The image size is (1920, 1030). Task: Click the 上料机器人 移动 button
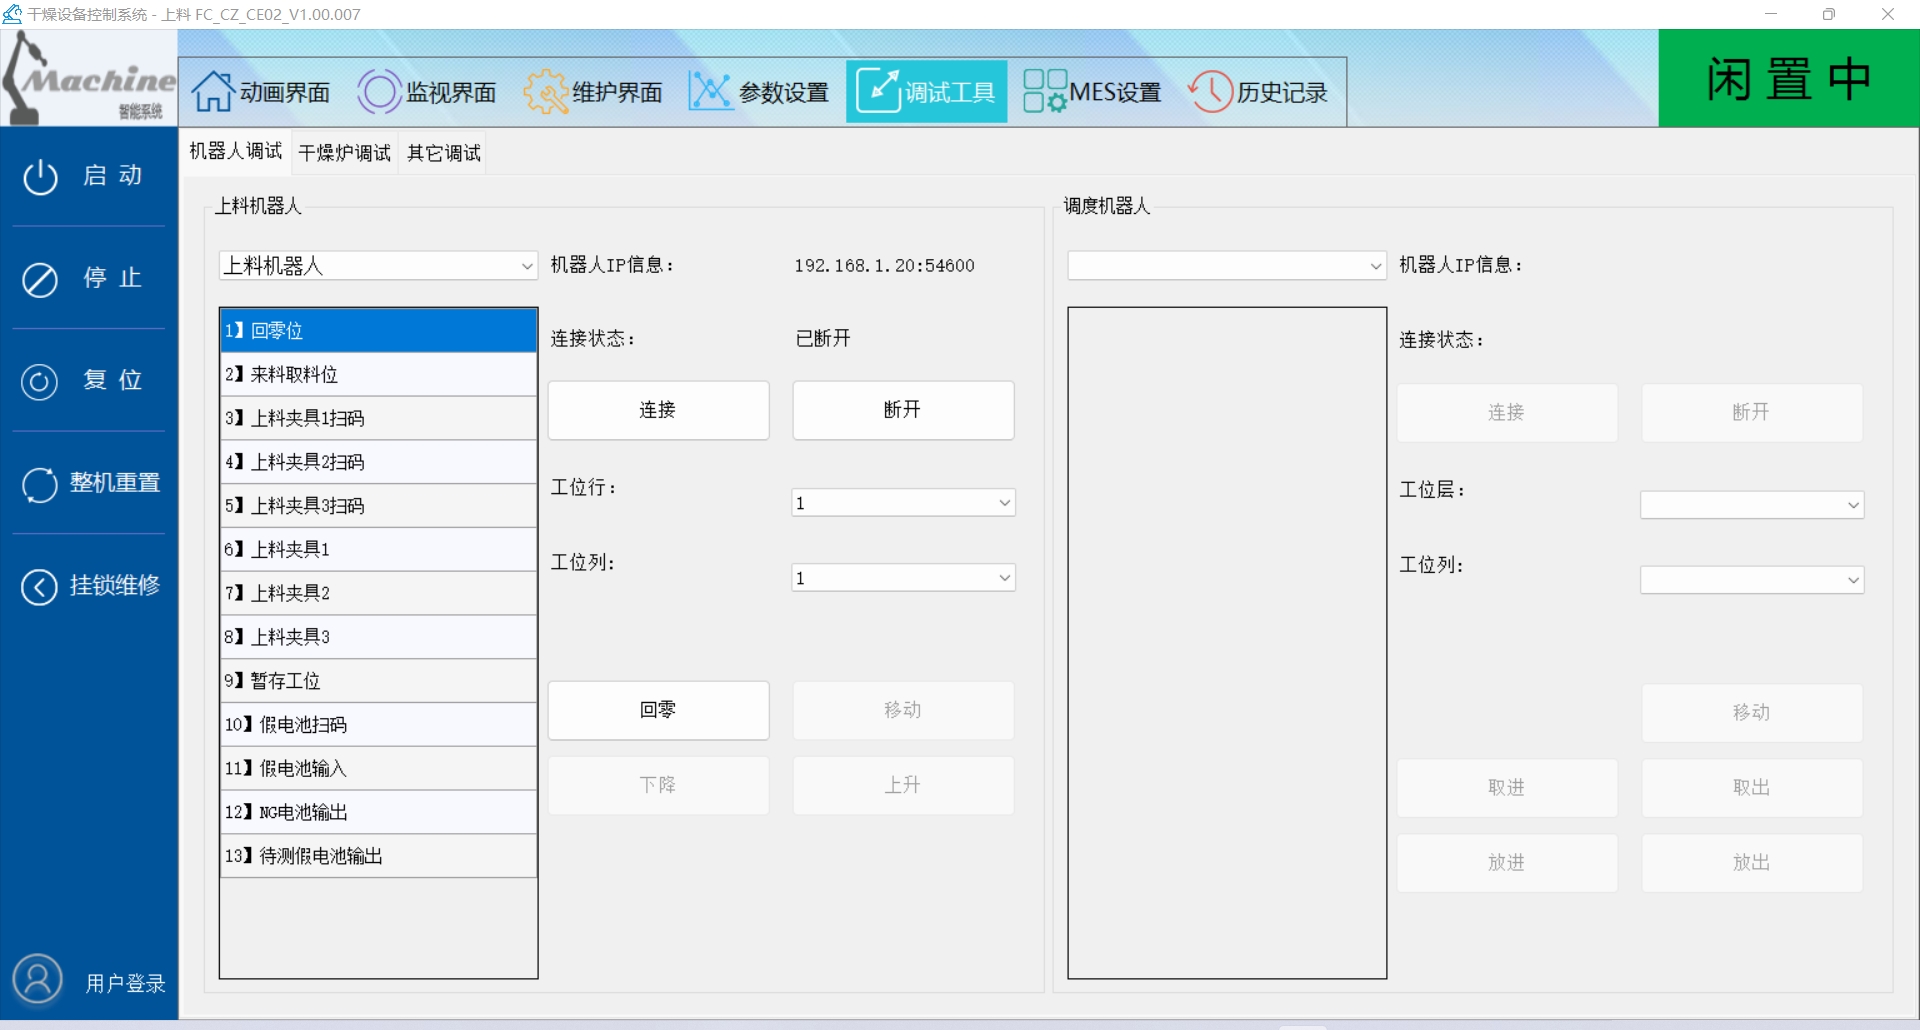[903, 711]
